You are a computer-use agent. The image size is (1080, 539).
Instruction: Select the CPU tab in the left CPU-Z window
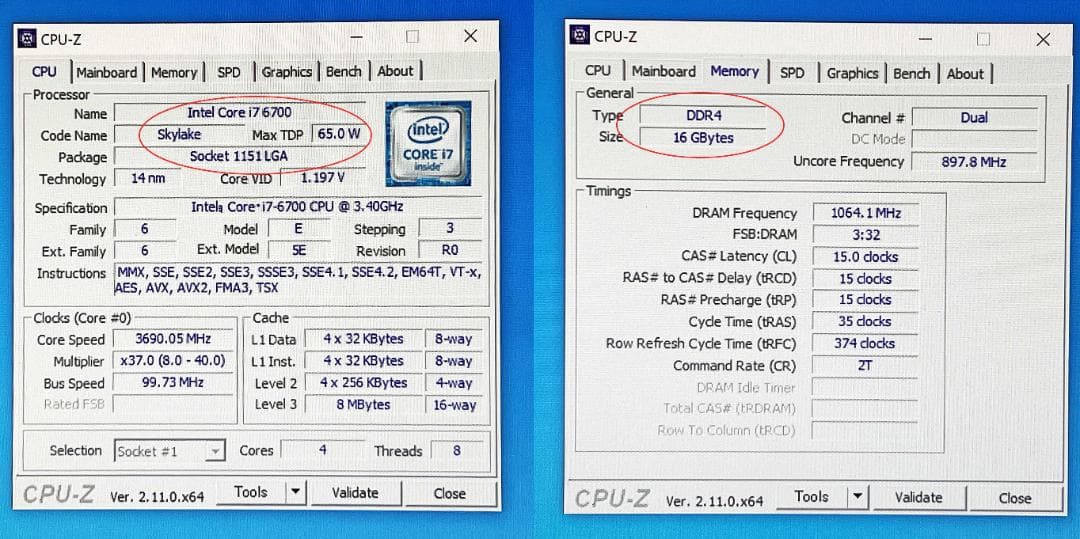[45, 72]
